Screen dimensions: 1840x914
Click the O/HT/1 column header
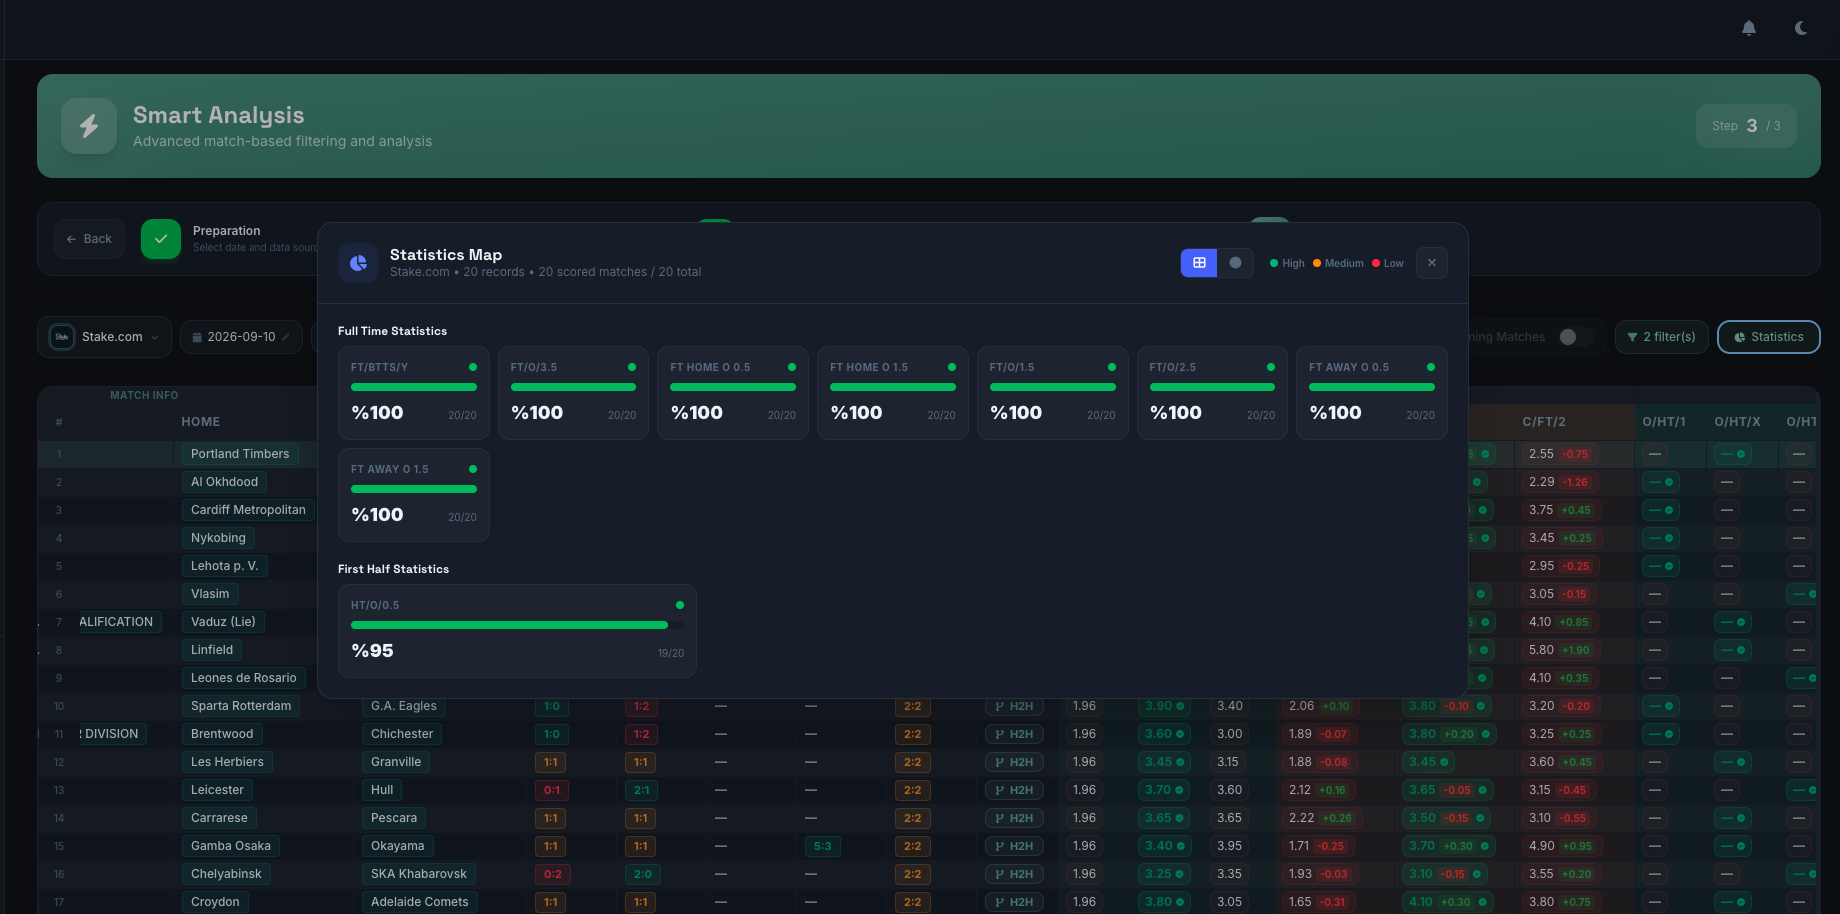(x=1664, y=422)
